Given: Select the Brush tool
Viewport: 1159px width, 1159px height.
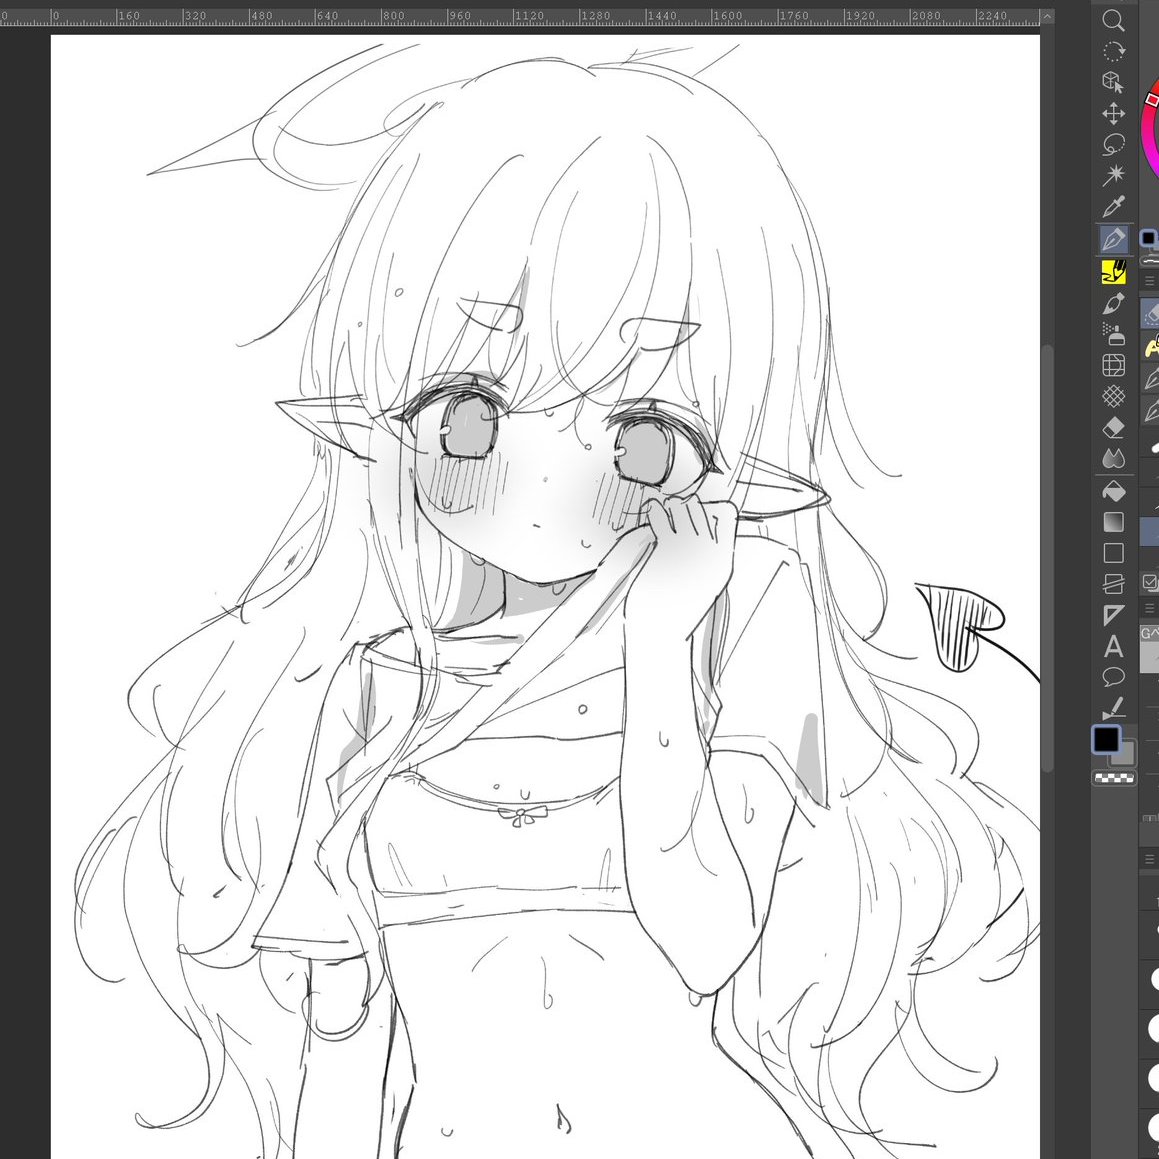Looking at the screenshot, I should pos(1113,303).
